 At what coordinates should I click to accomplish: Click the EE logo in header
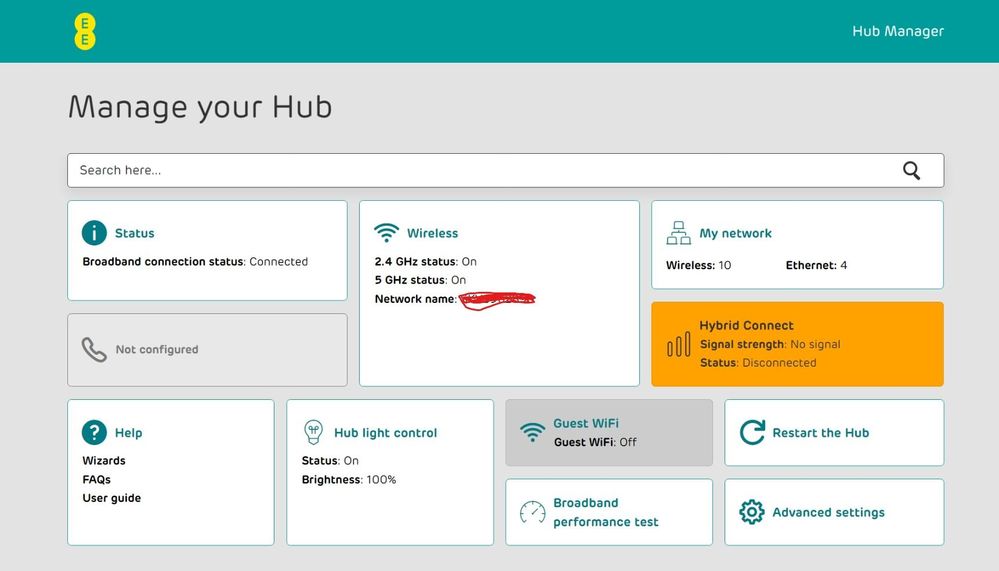(x=85, y=31)
